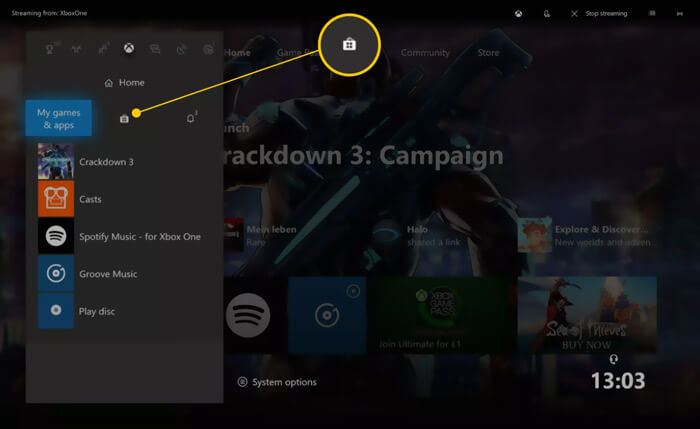This screenshot has width=700, height=429.
Task: Open the blue Groove Music dashboard tile
Action: (x=327, y=315)
